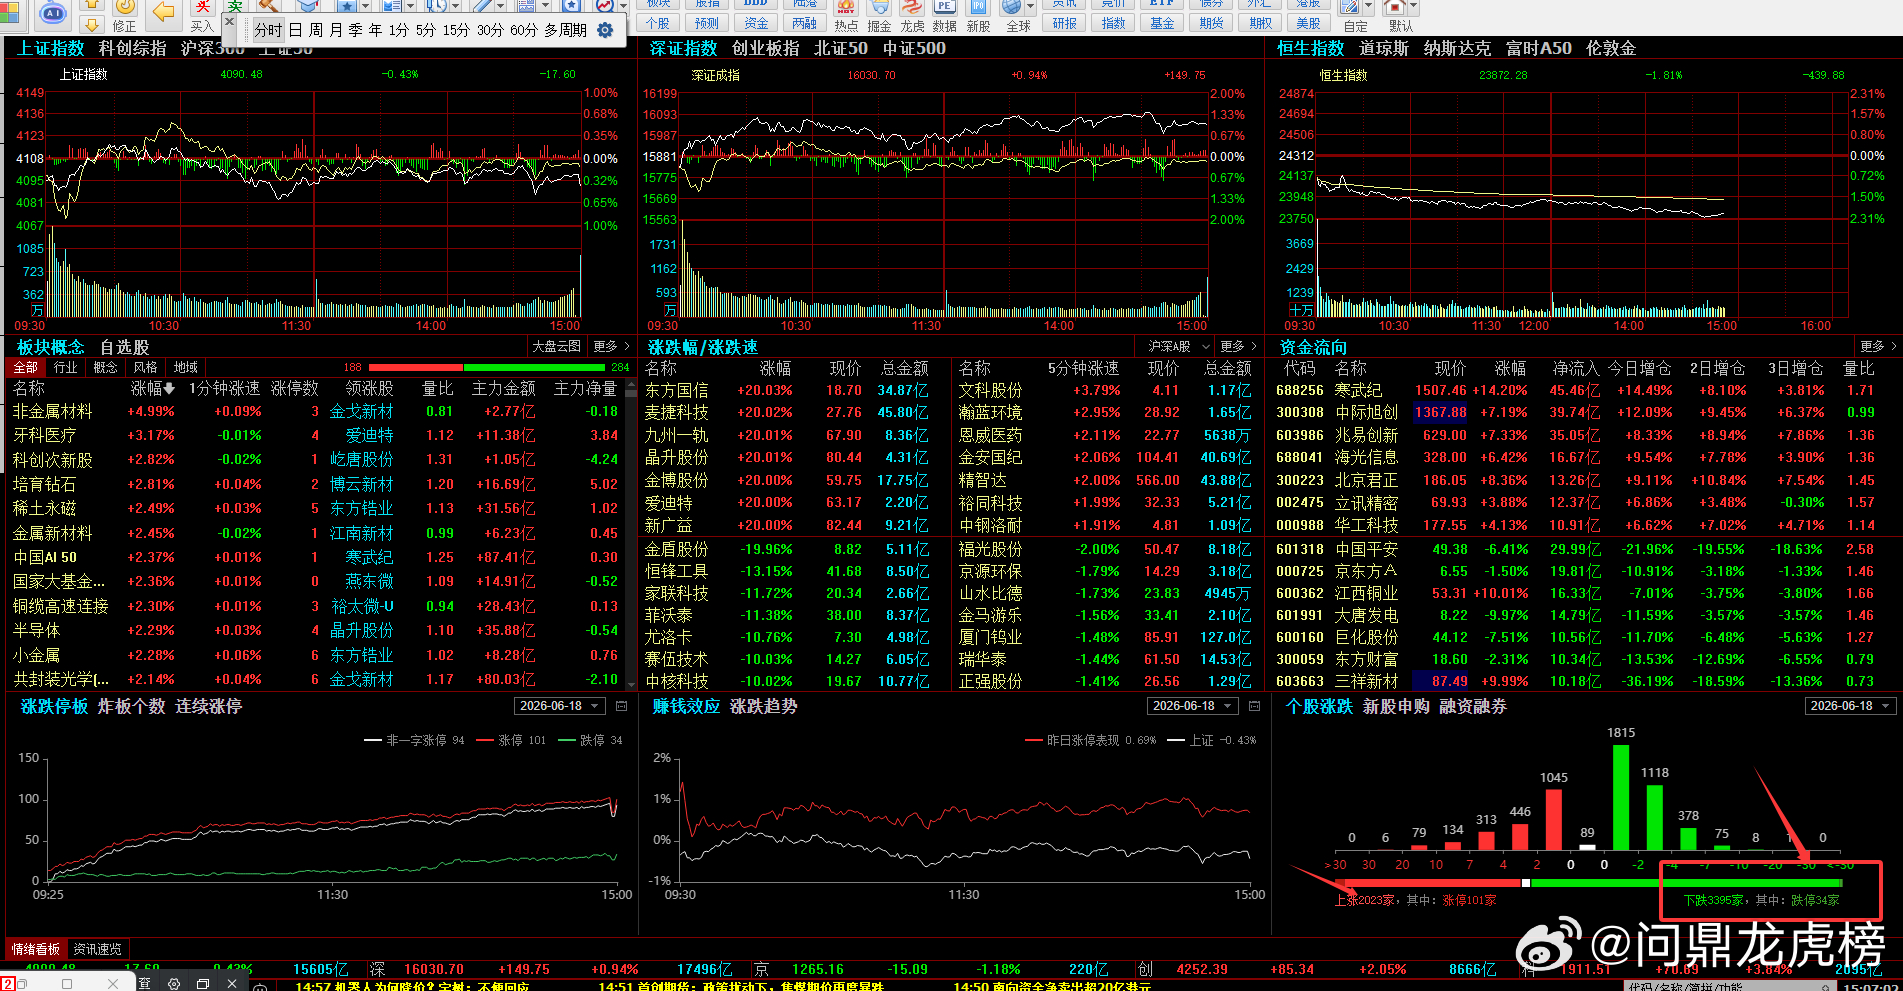Switch to 科创综指 index tab
This screenshot has width=1903, height=991.
(x=133, y=48)
